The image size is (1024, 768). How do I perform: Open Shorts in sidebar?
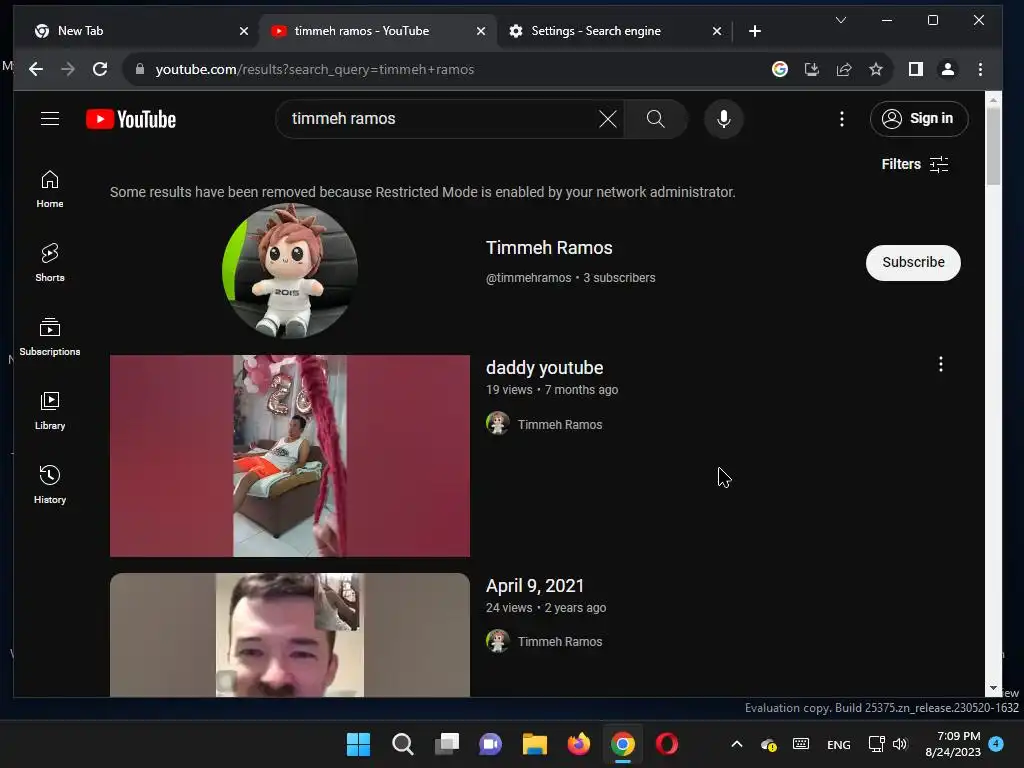[x=50, y=263]
